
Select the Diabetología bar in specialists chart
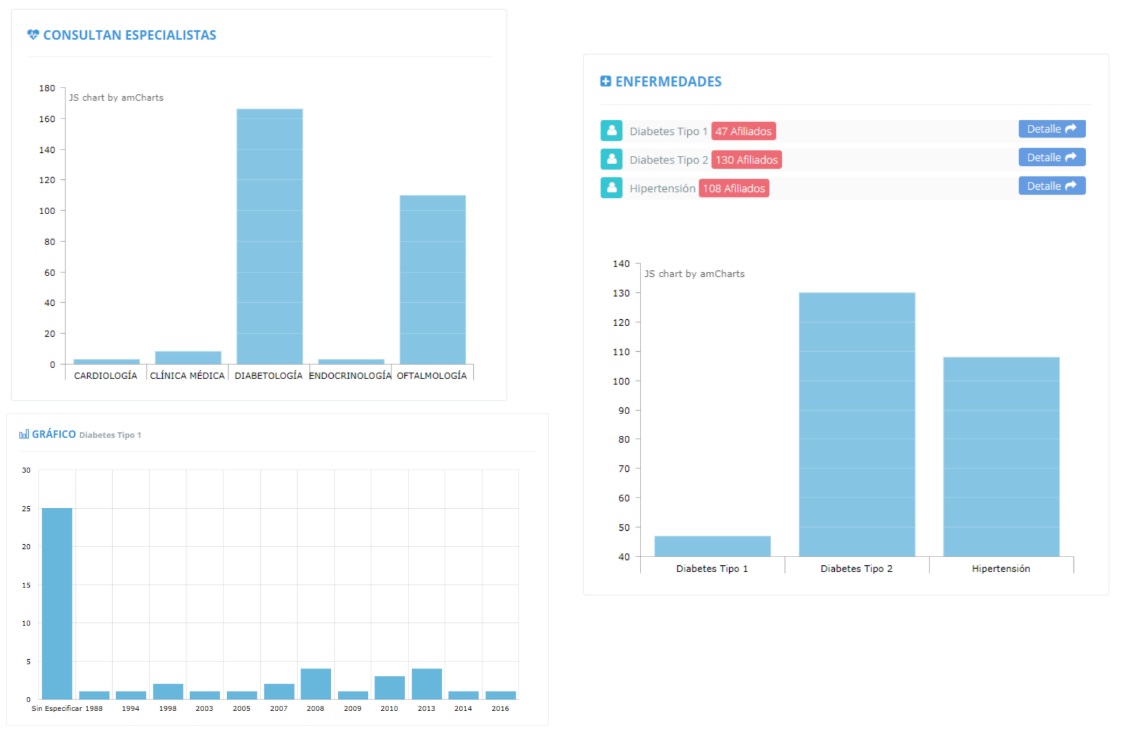[269, 237]
